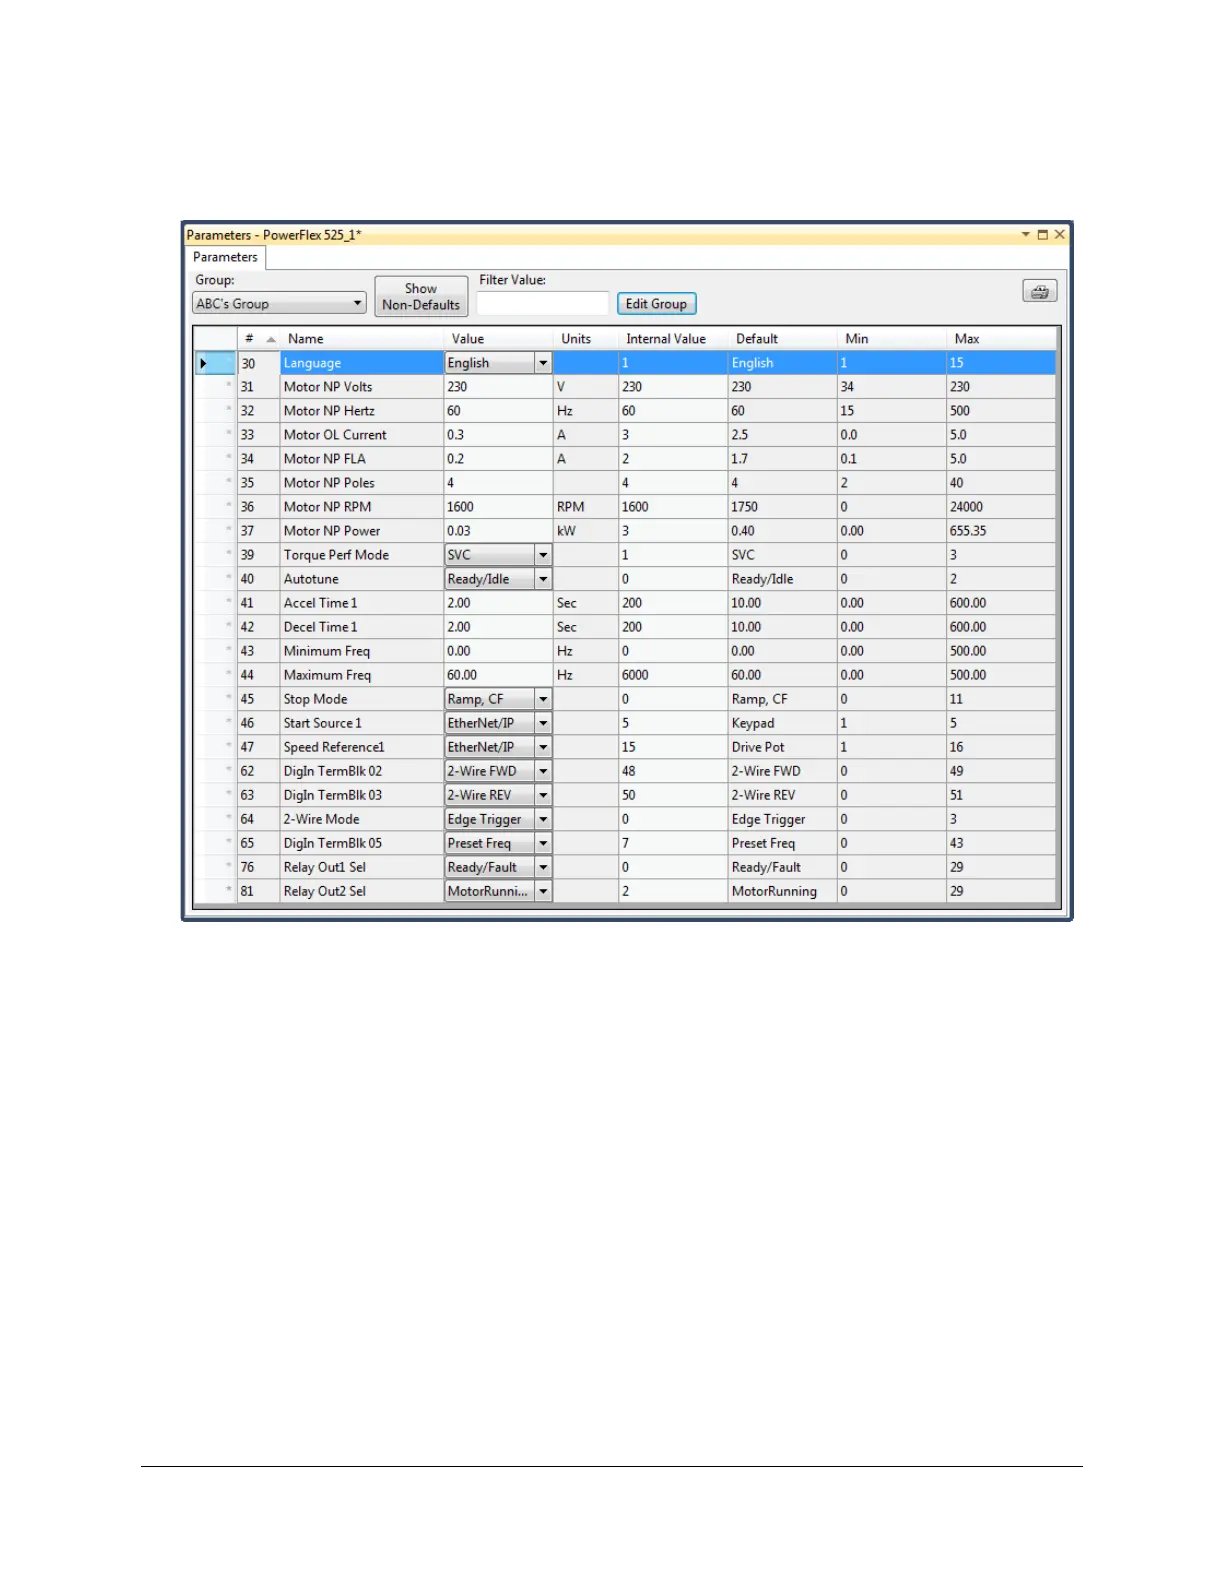1224x1584 pixels.
Task: Maximize the Parameters window
Action: coord(1042,235)
